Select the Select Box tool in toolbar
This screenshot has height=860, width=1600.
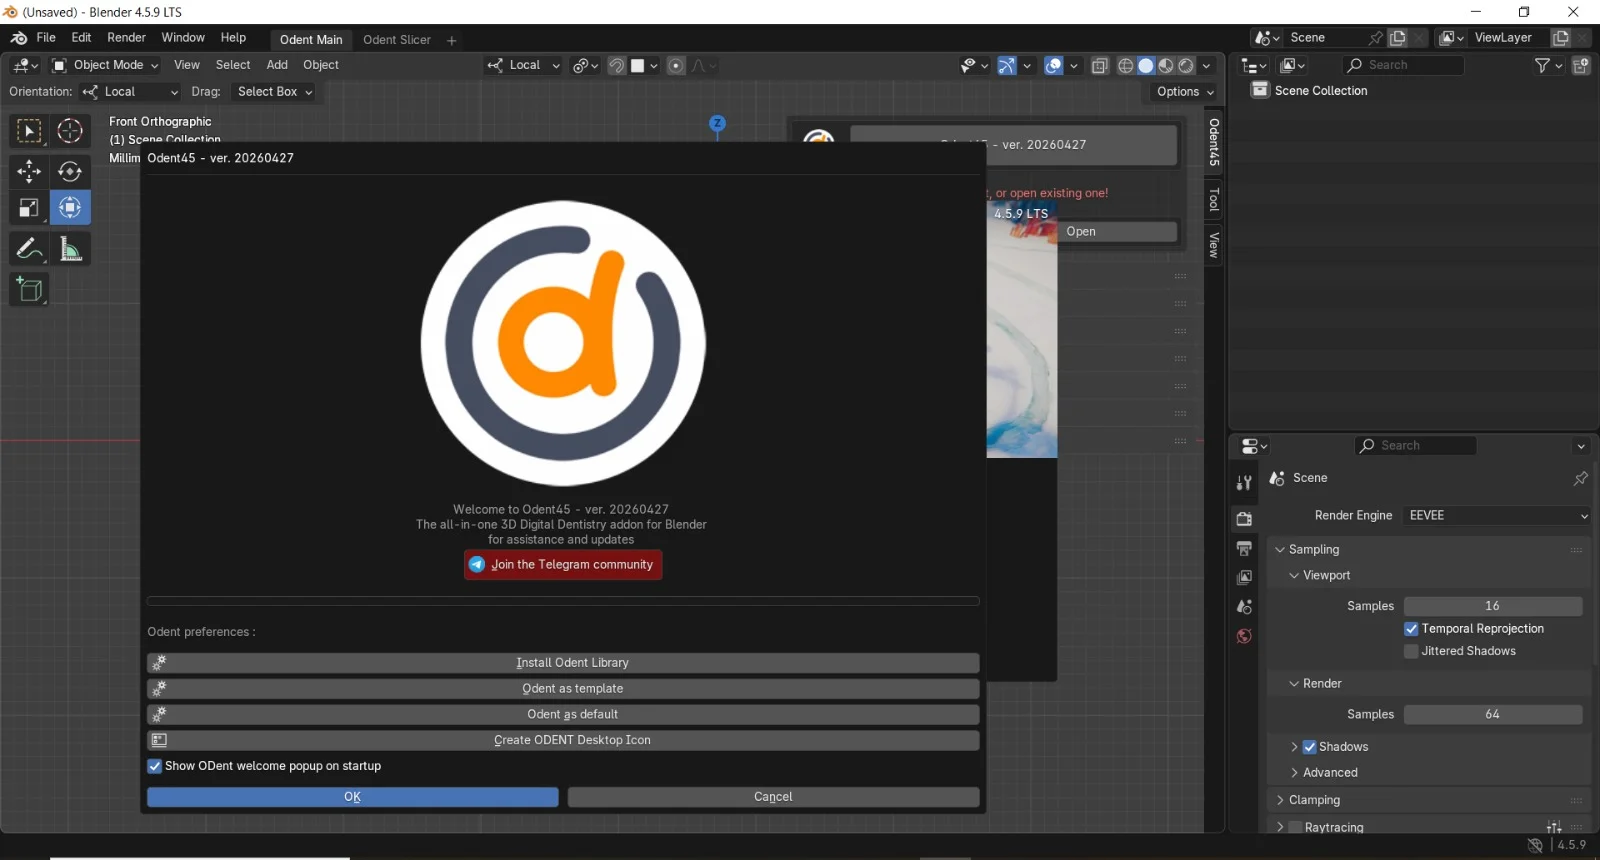pyautogui.click(x=29, y=131)
